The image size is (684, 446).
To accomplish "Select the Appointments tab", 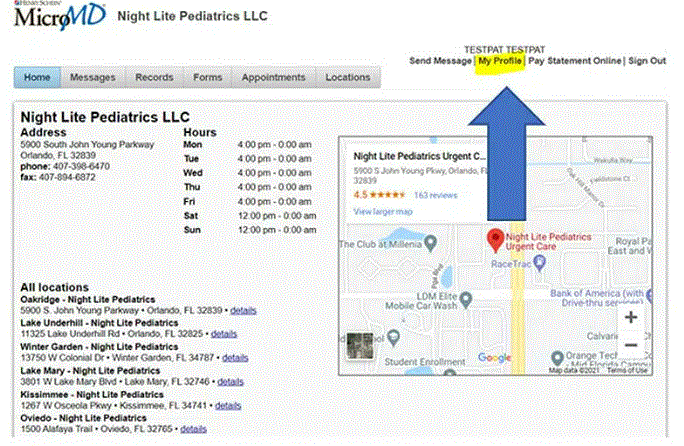I will pyautogui.click(x=273, y=77).
